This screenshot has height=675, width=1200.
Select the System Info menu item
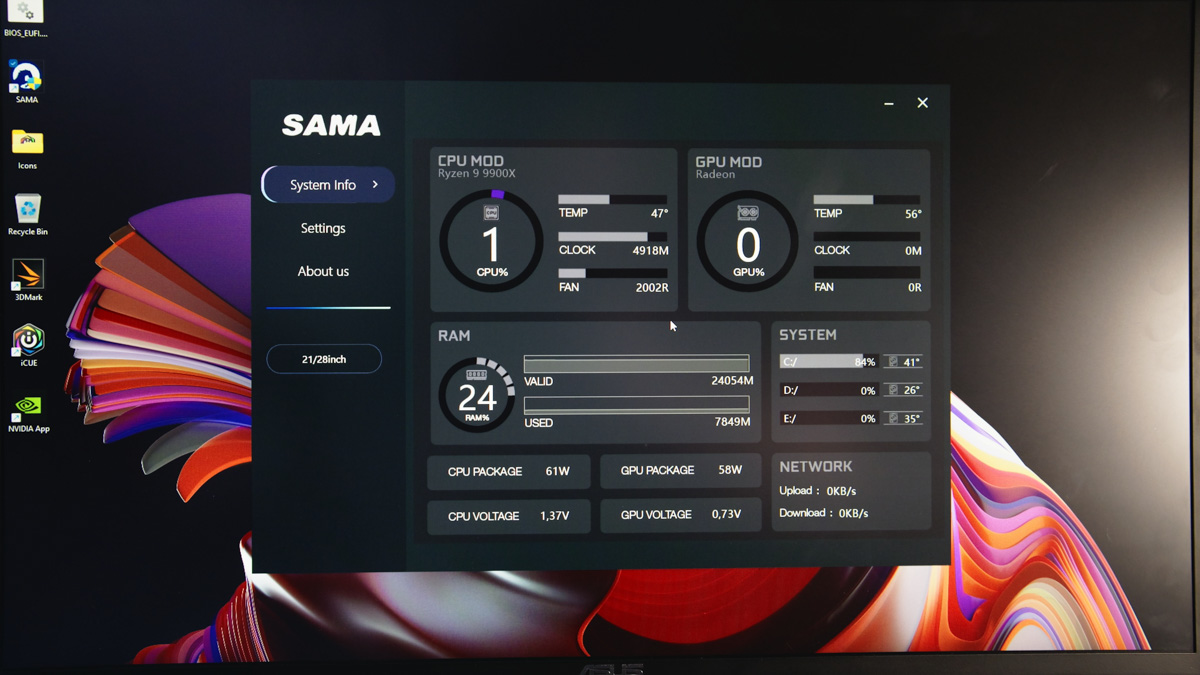click(328, 185)
